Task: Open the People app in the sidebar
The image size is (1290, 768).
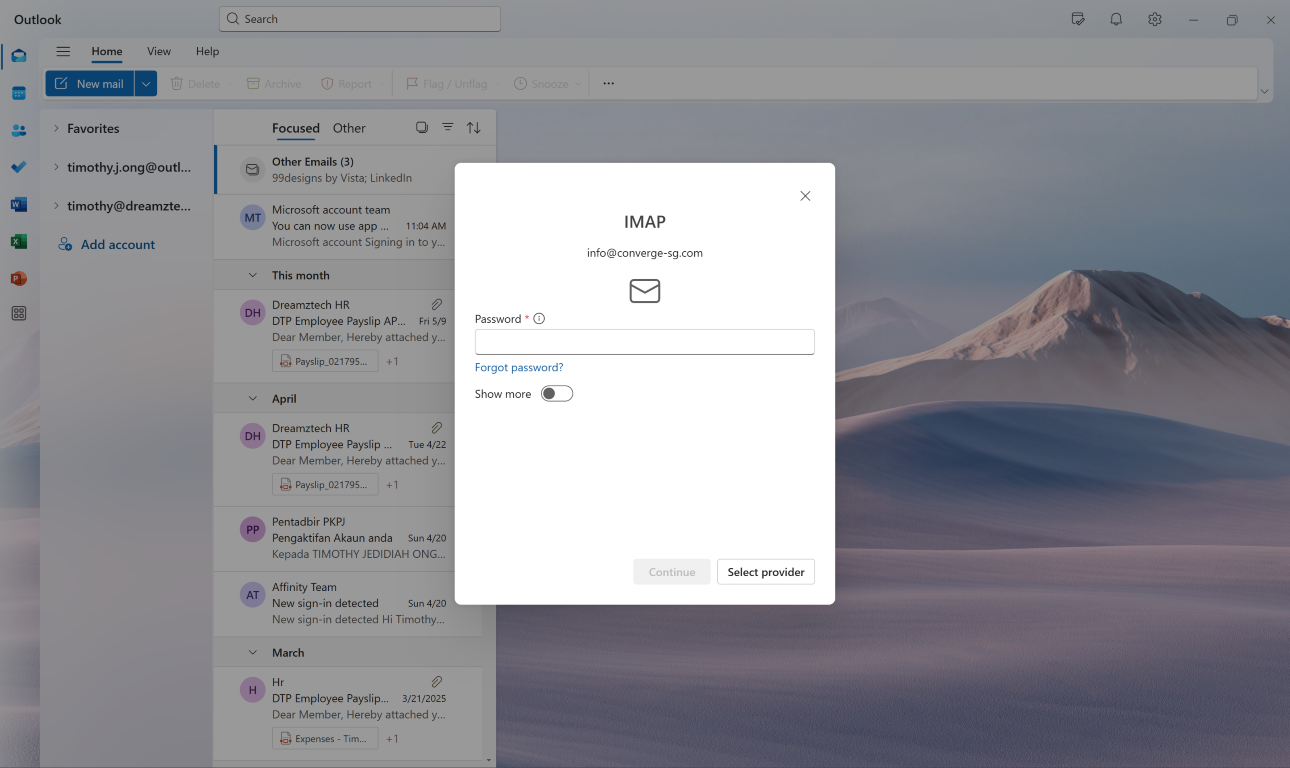Action: [18, 130]
